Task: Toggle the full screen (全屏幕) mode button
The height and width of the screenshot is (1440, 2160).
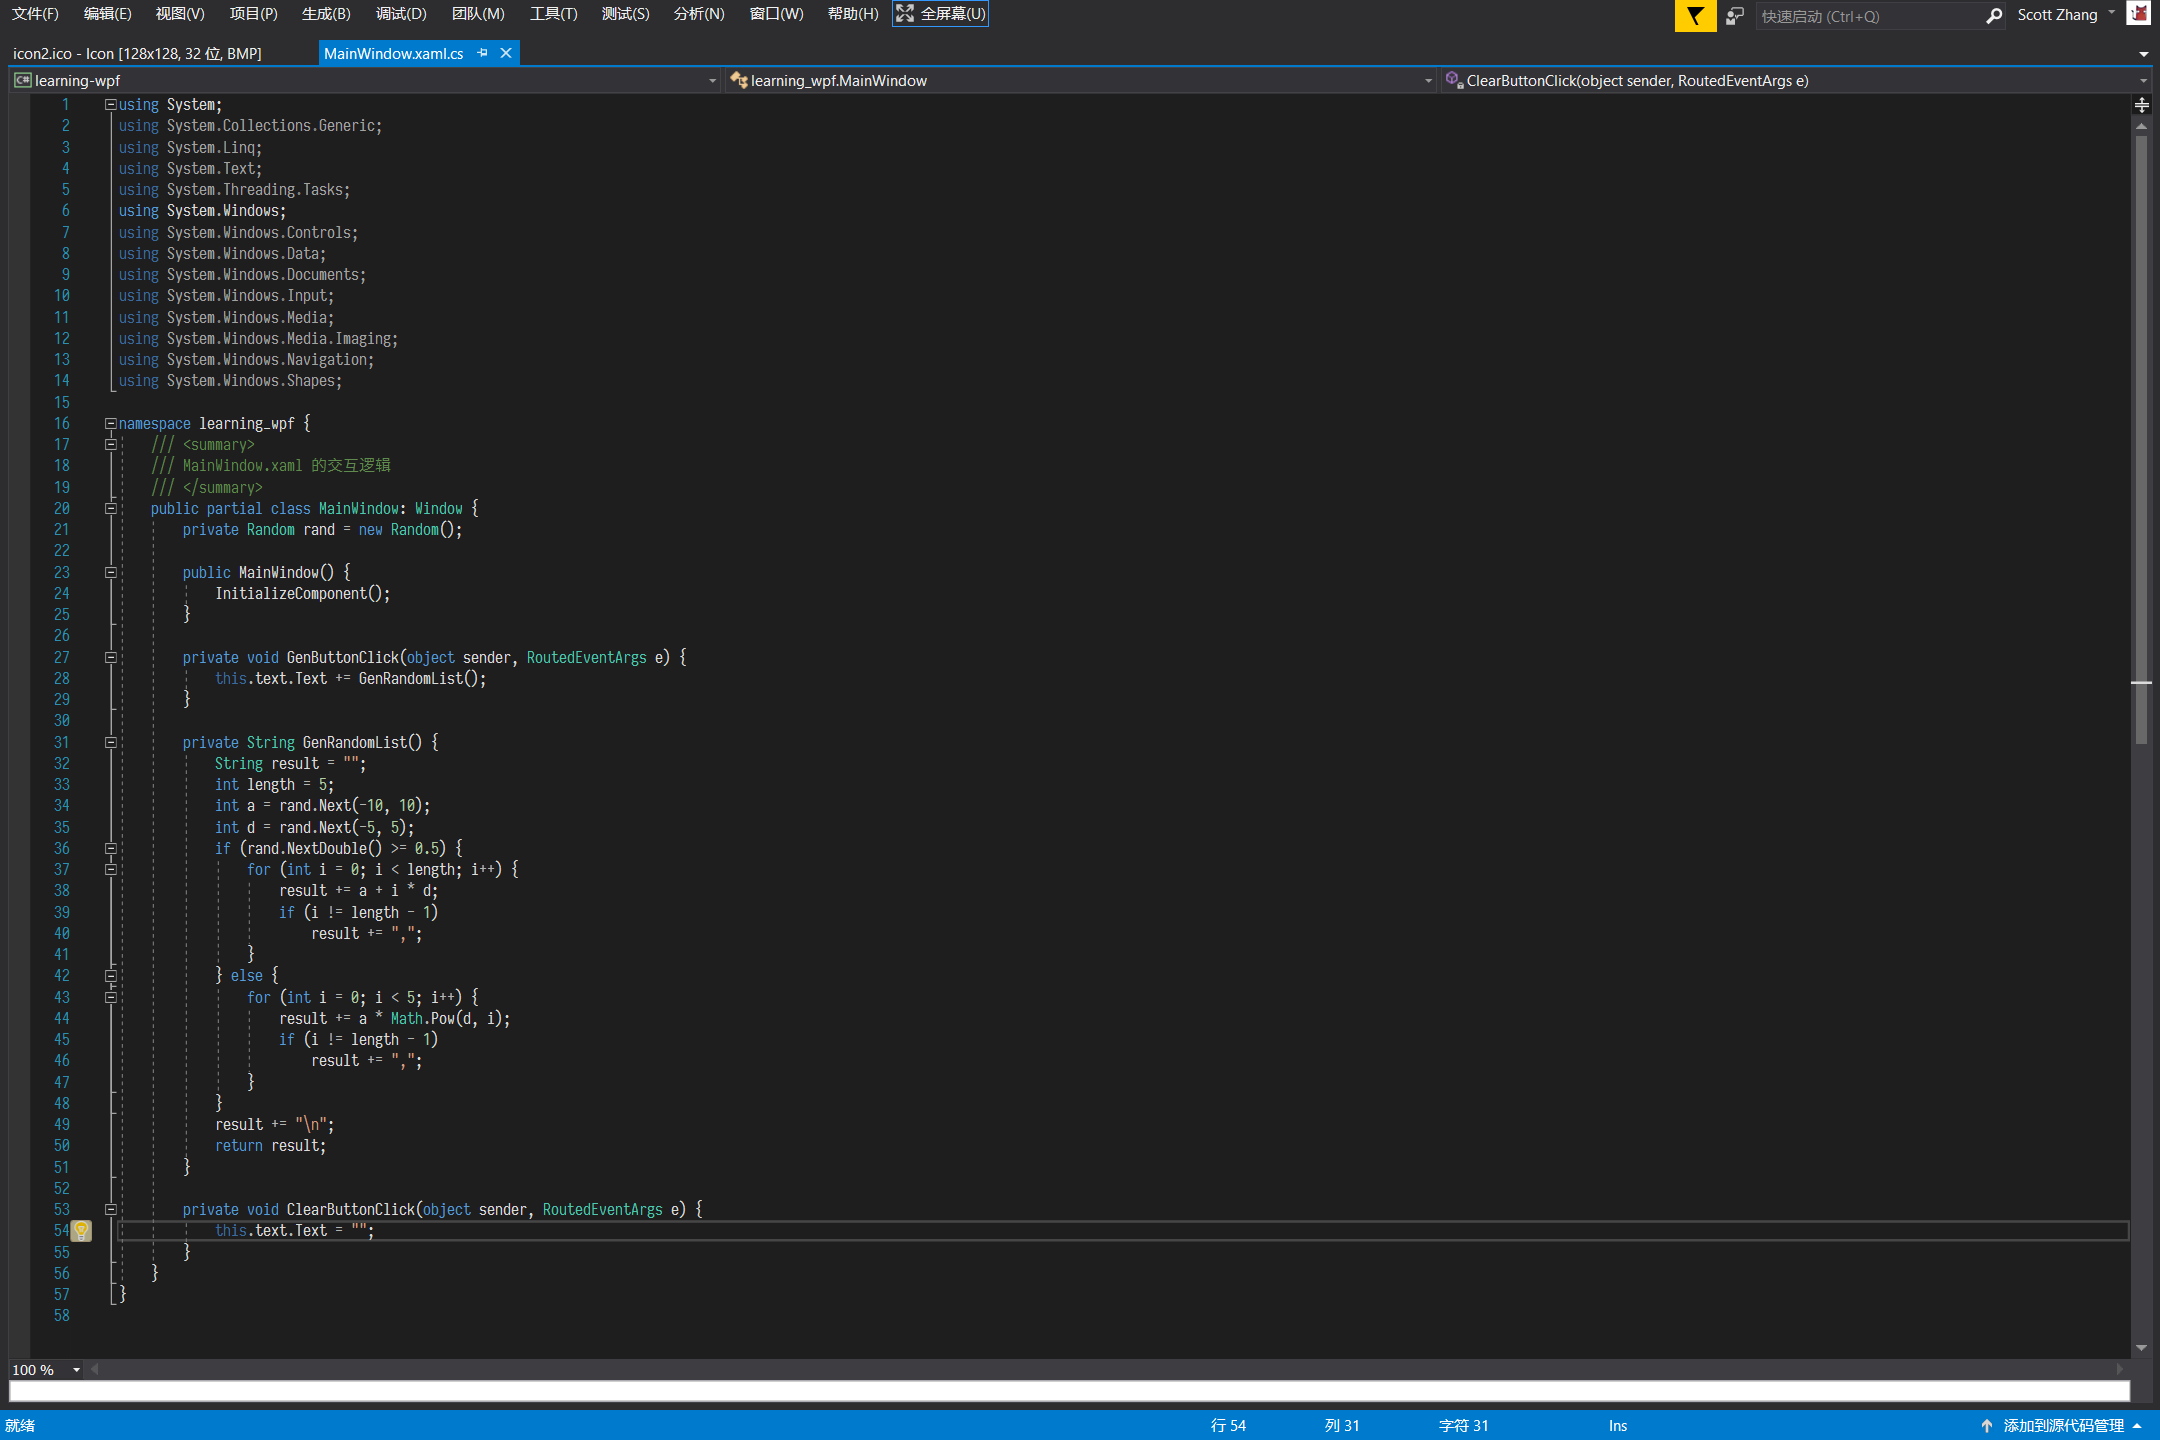Action: pos(940,14)
